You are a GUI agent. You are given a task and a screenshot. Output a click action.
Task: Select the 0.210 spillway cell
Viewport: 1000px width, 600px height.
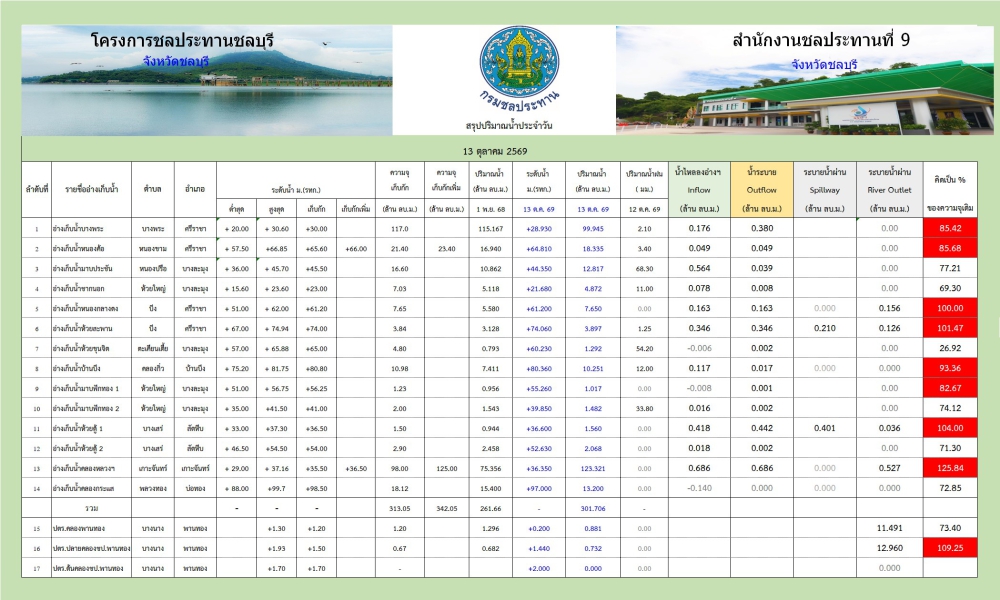[825, 328]
